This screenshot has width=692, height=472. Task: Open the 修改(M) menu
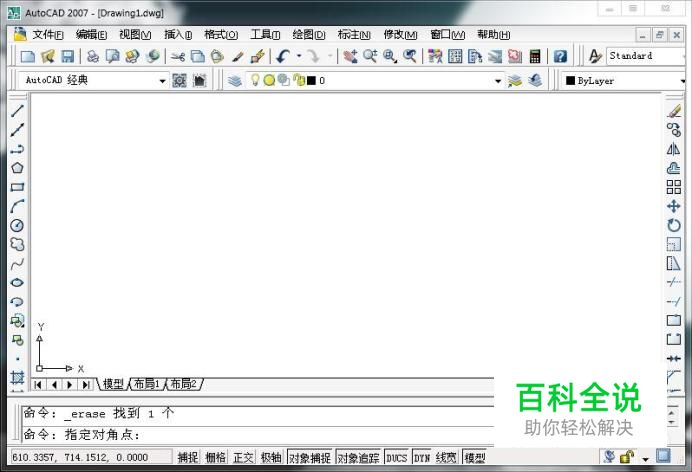click(x=400, y=34)
